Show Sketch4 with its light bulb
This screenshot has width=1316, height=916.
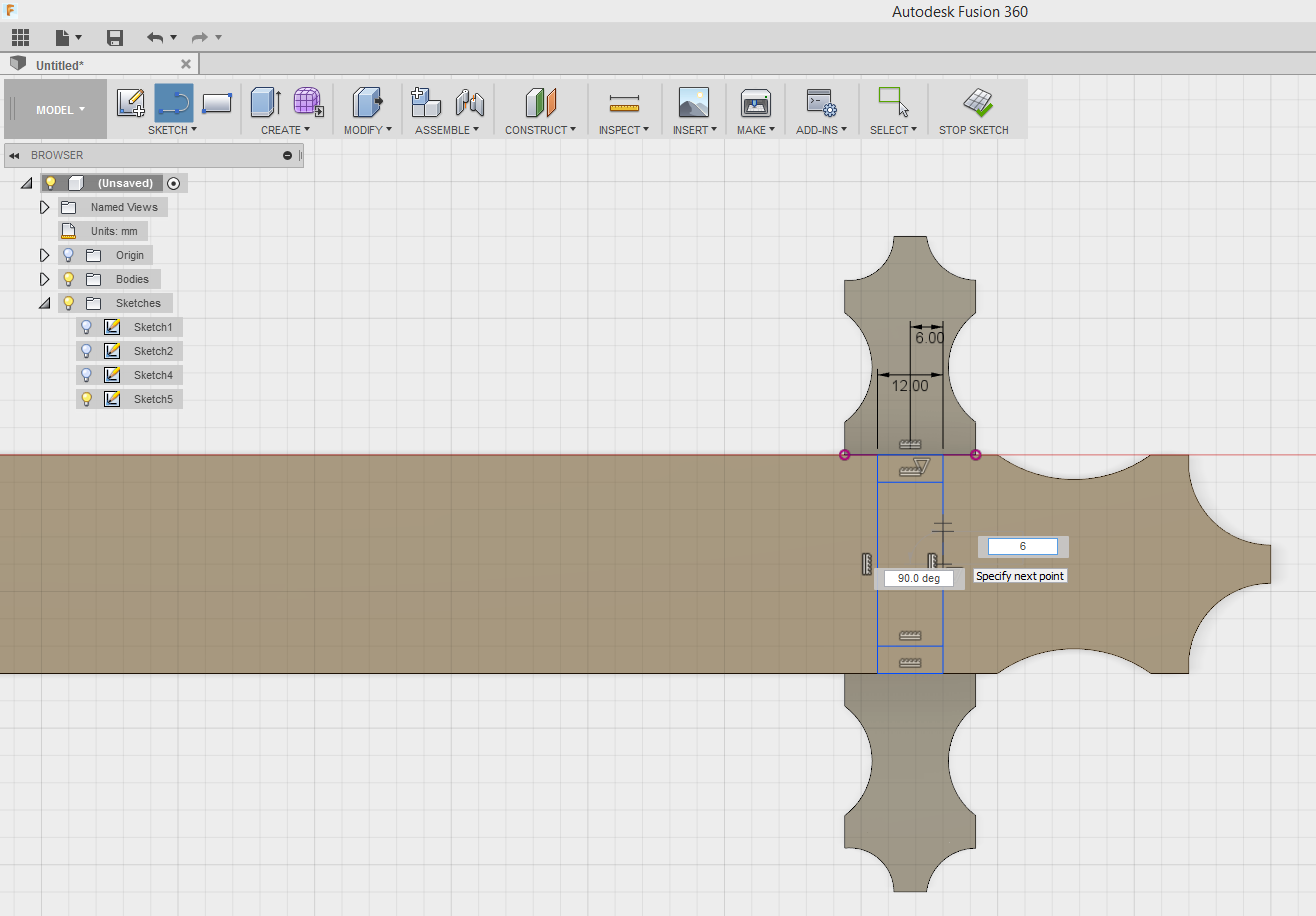tap(87, 375)
